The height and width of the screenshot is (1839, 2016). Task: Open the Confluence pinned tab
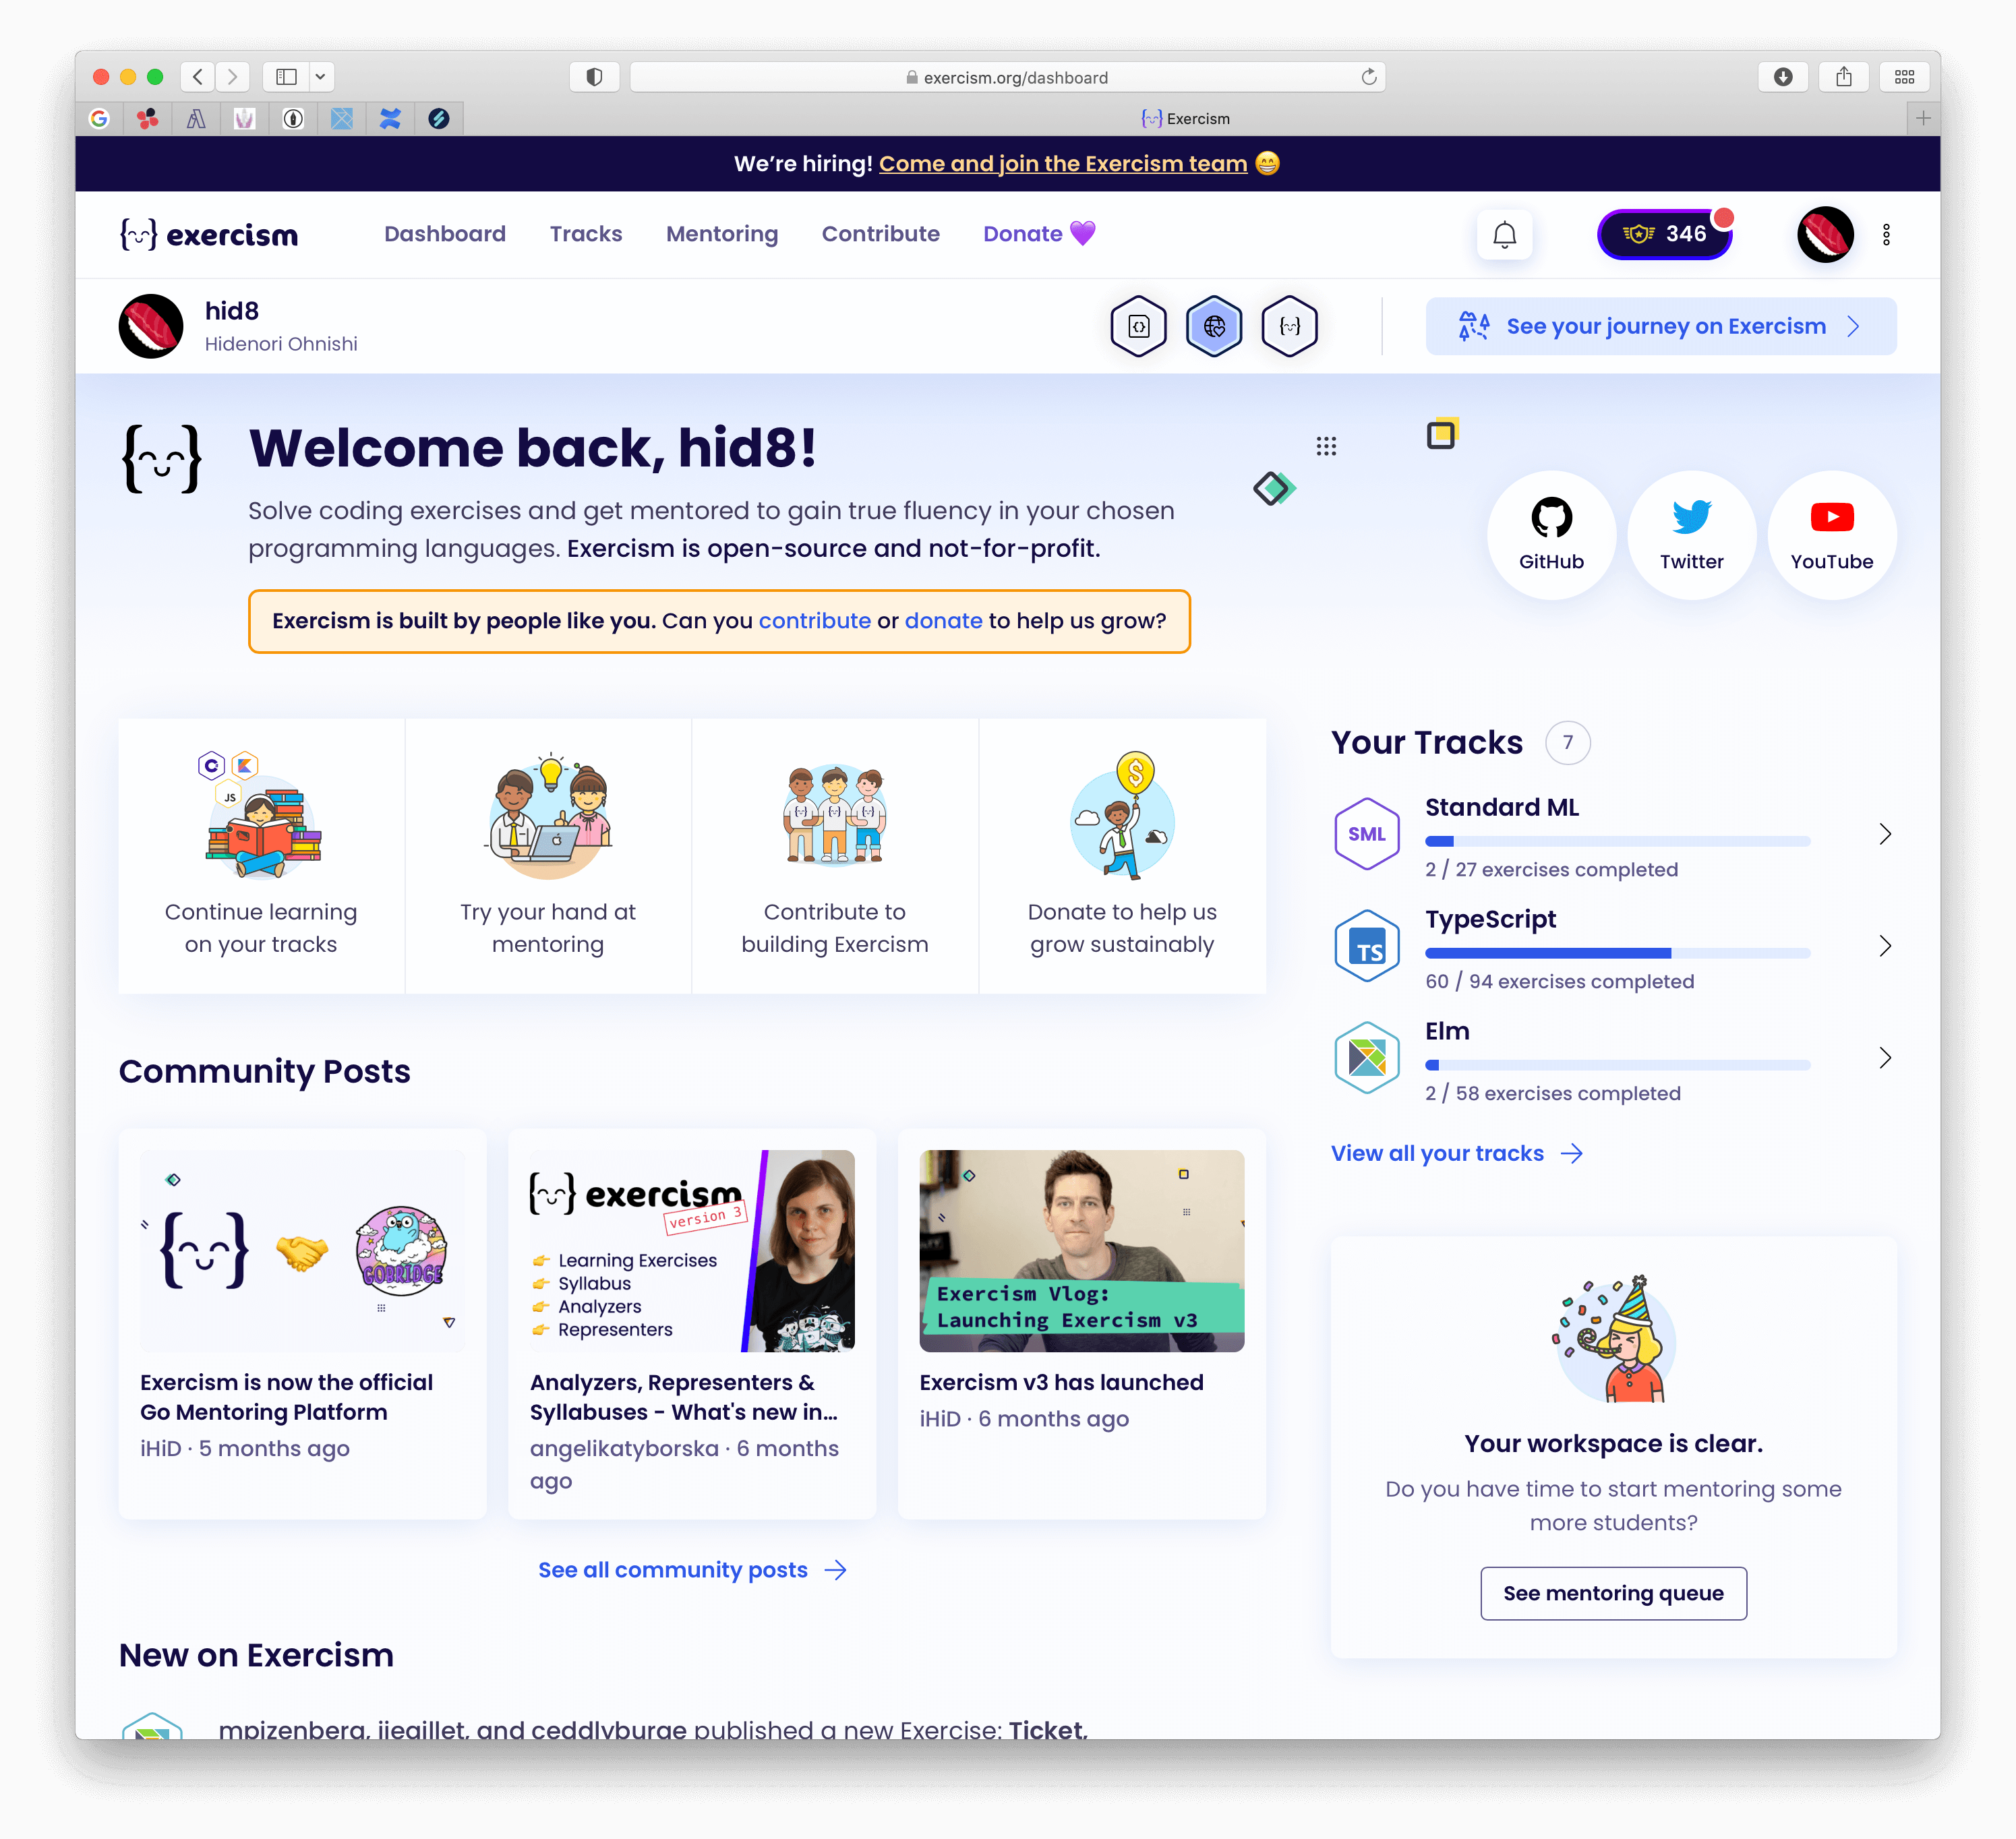tap(390, 119)
